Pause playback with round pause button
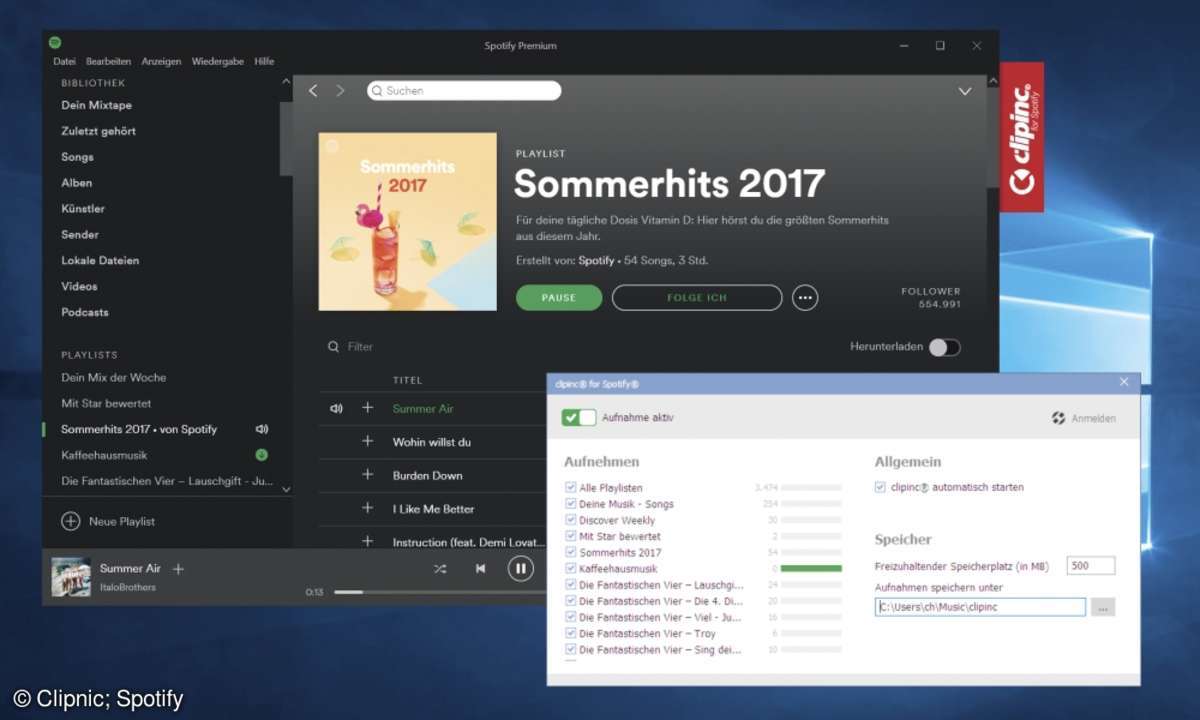This screenshot has width=1200, height=720. pyautogui.click(x=520, y=569)
